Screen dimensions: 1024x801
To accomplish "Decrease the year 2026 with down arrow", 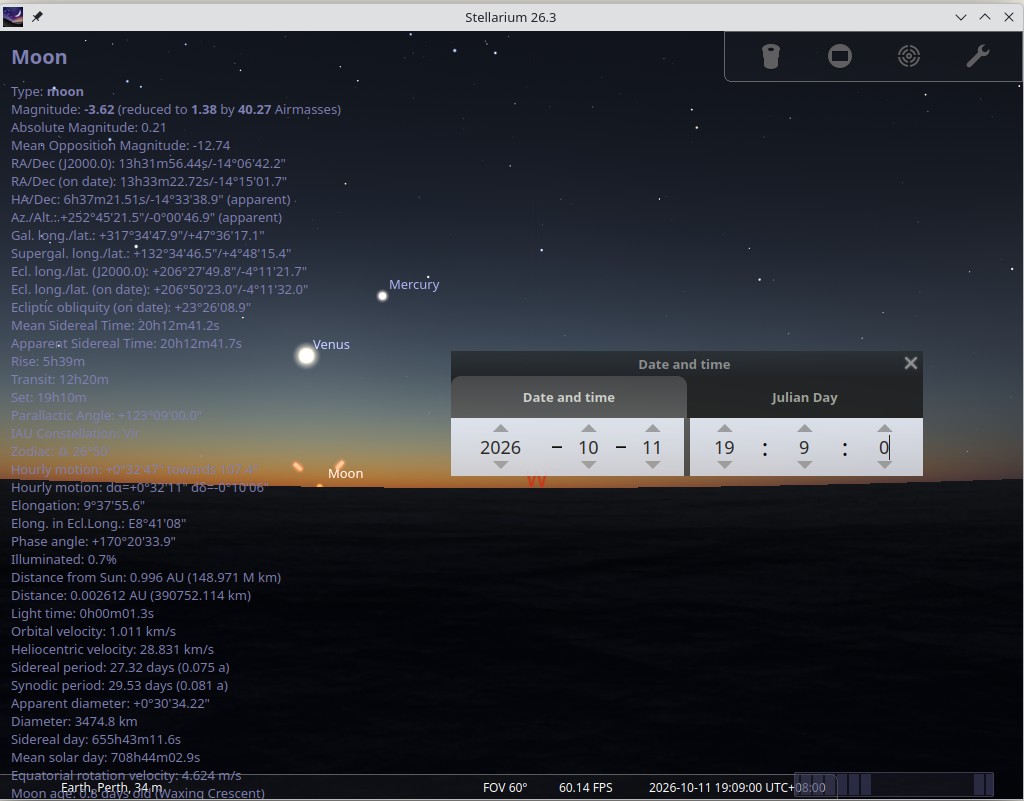I will pos(500,465).
